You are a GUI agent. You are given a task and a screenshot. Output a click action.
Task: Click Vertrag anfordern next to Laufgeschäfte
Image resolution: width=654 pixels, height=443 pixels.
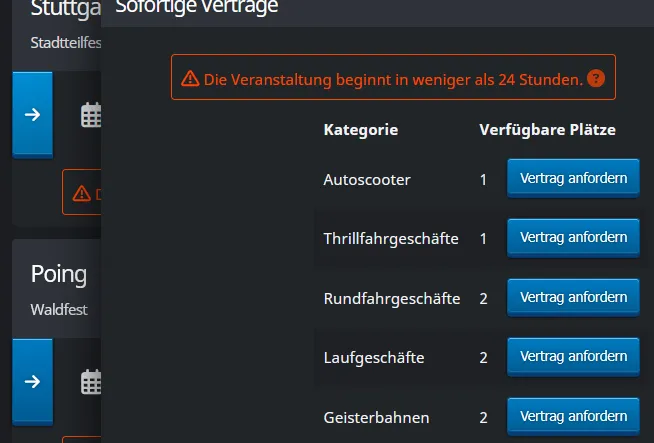pos(573,357)
